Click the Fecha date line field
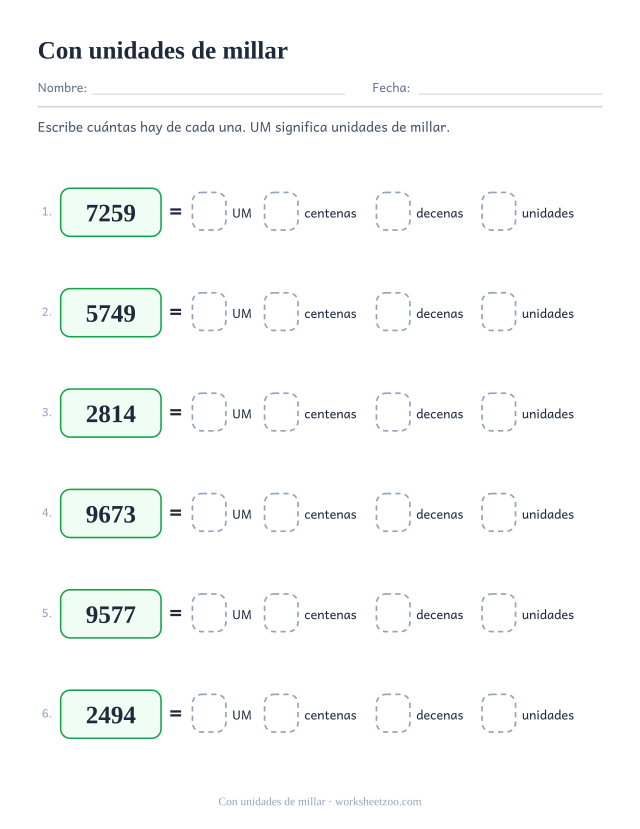This screenshot has height=829, width=640. 510,88
